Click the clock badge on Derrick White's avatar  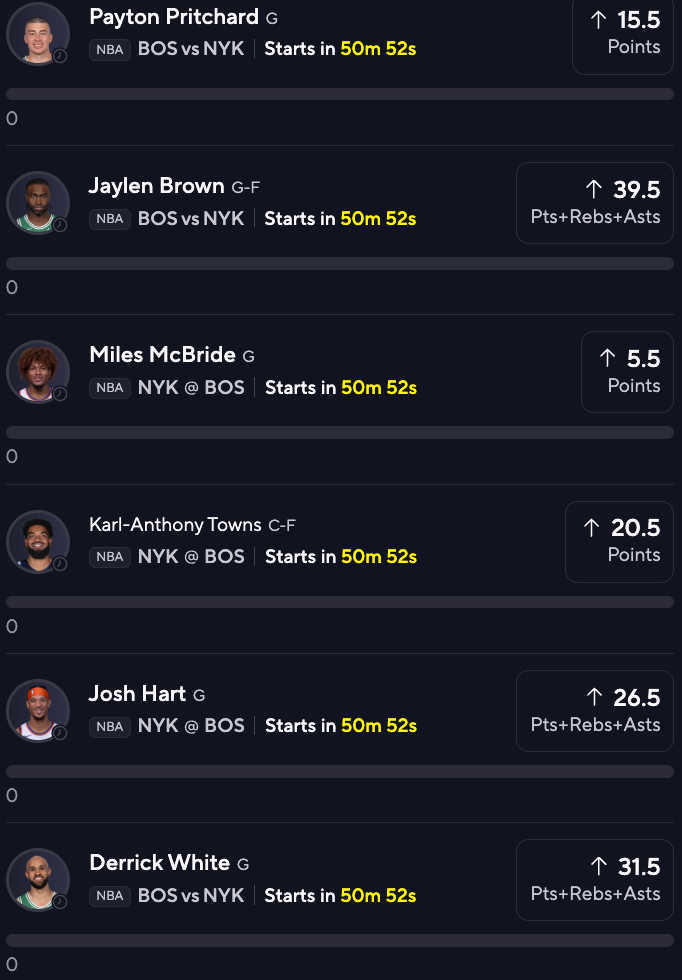click(x=60, y=902)
